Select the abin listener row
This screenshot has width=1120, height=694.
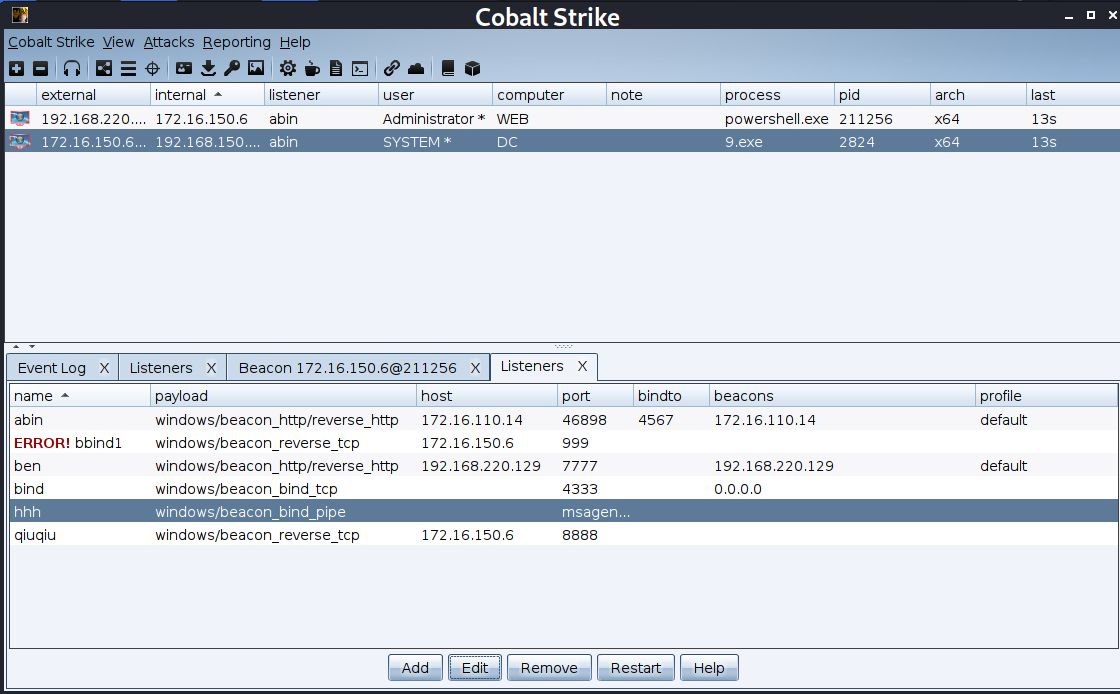pos(564,420)
